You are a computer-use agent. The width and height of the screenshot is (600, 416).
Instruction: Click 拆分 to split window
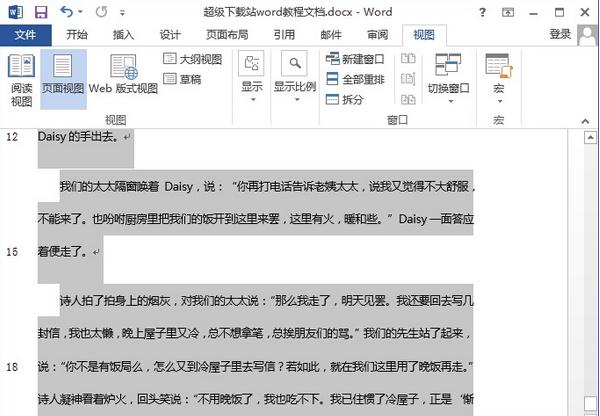point(344,100)
